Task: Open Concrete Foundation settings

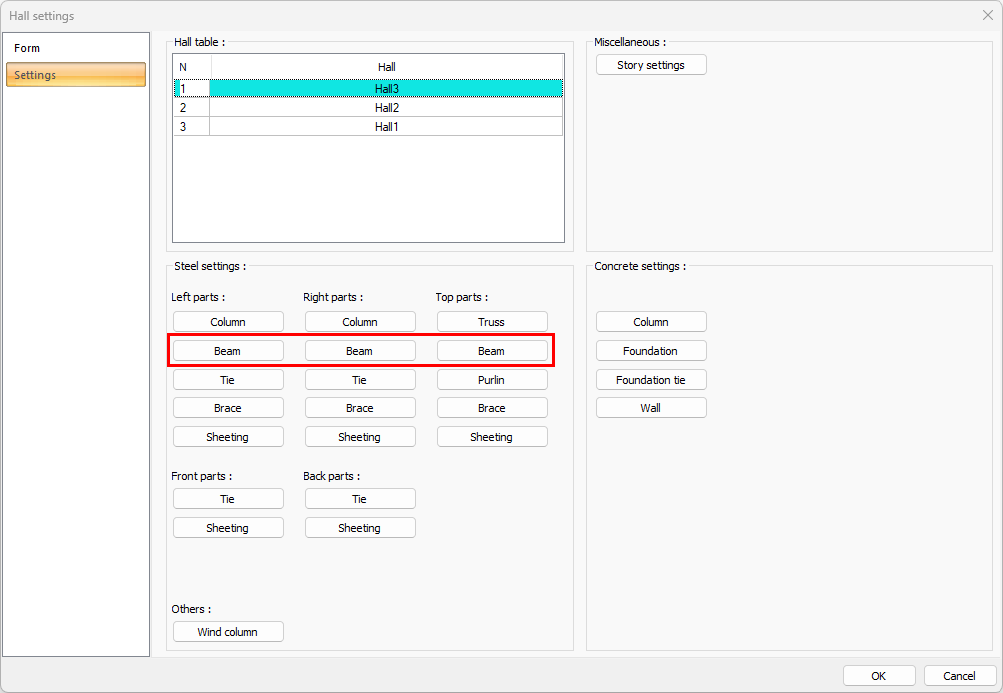Action: pyautogui.click(x=651, y=351)
